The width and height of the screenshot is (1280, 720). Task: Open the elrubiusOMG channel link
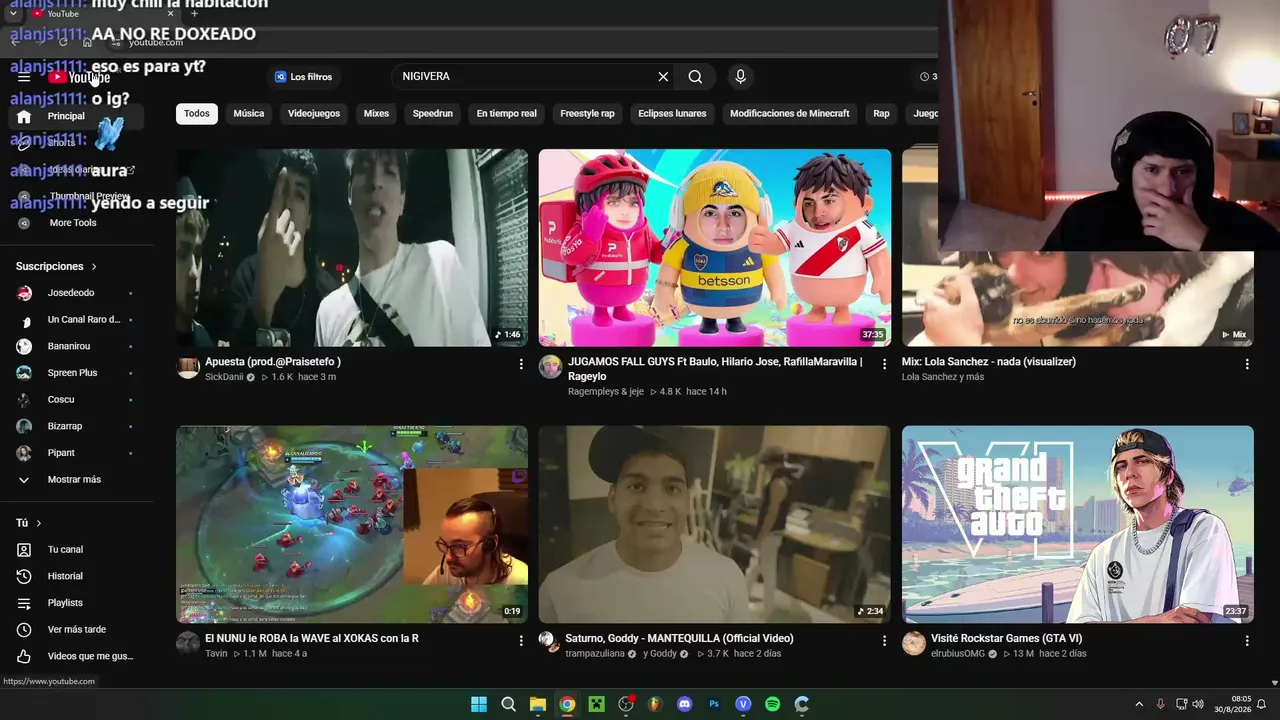(x=958, y=654)
